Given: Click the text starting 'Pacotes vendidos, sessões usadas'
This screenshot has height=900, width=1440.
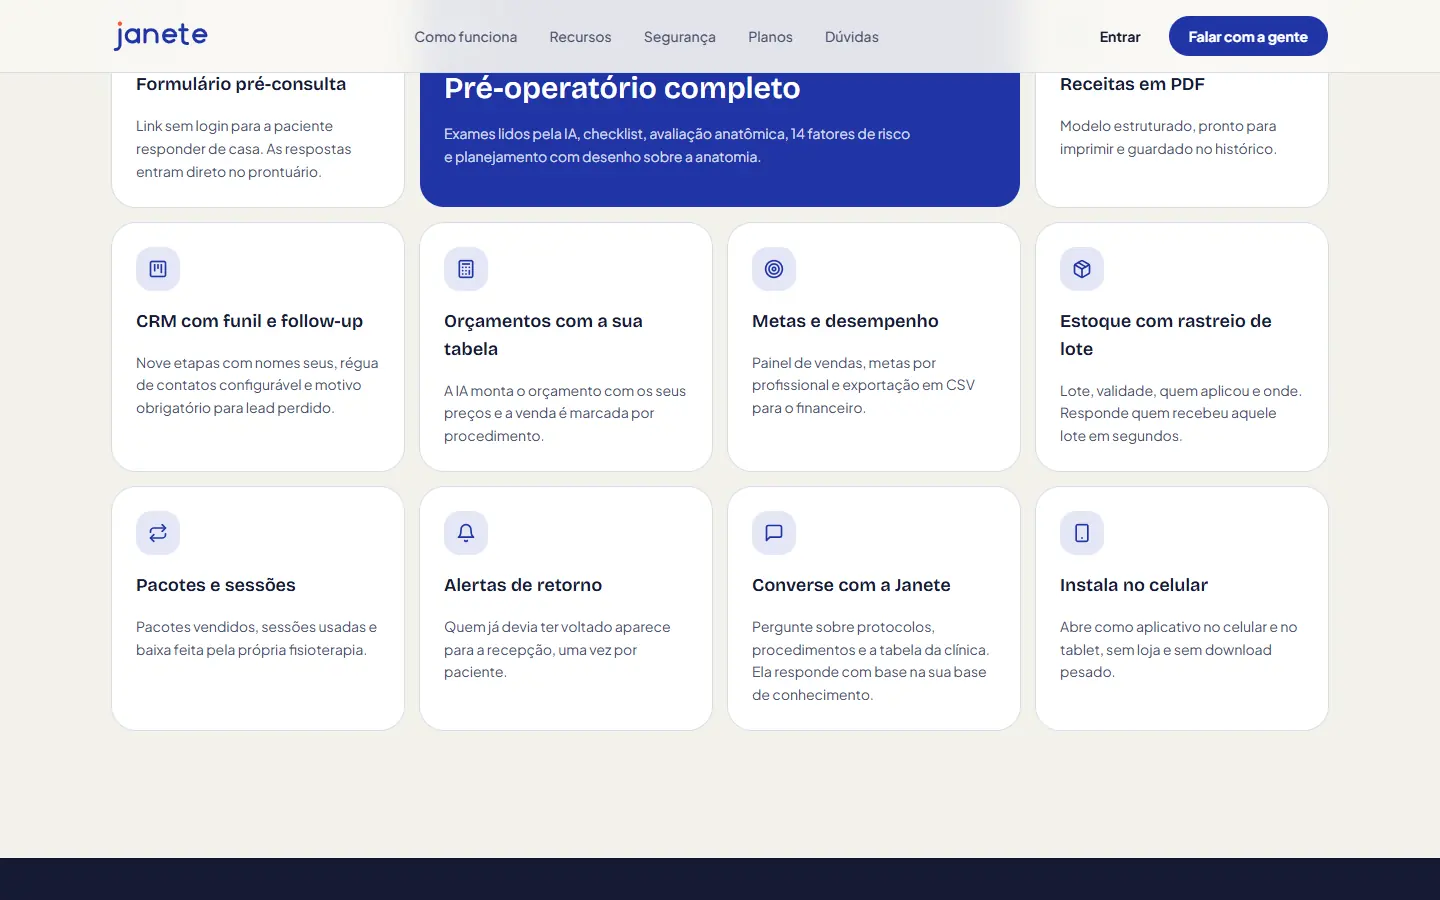Looking at the screenshot, I should coord(256,638).
